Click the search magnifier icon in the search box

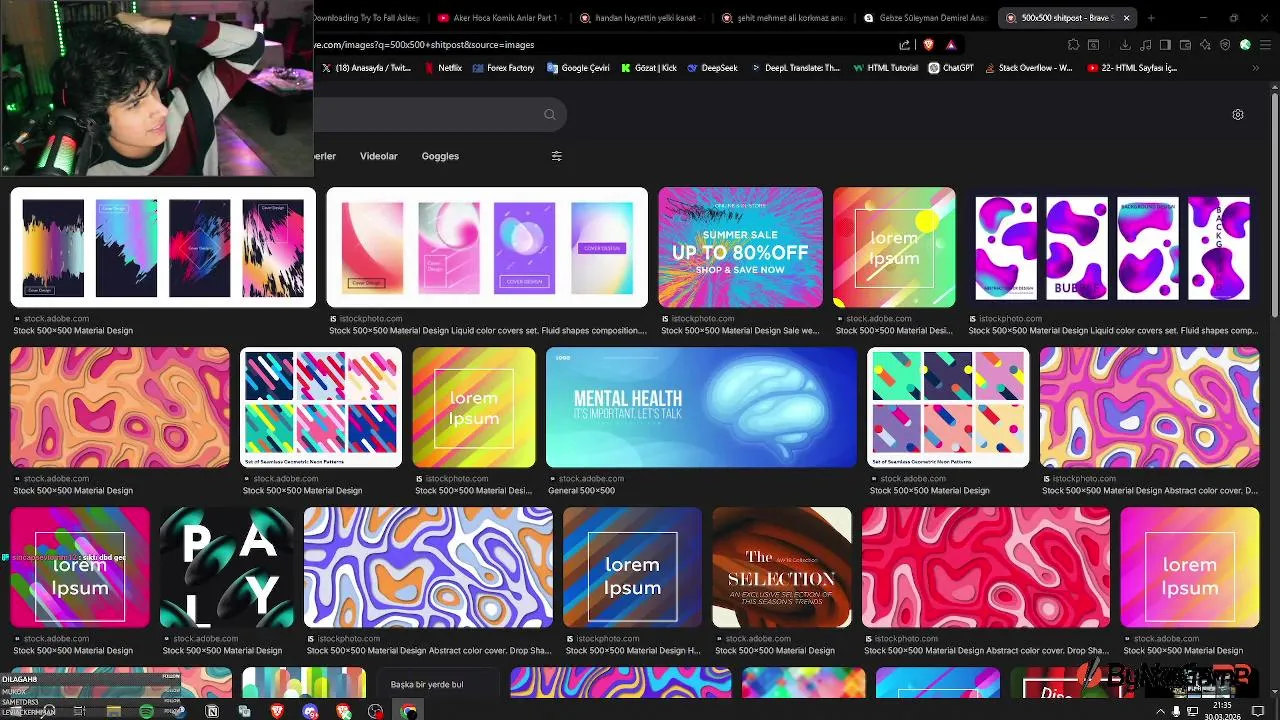point(549,115)
